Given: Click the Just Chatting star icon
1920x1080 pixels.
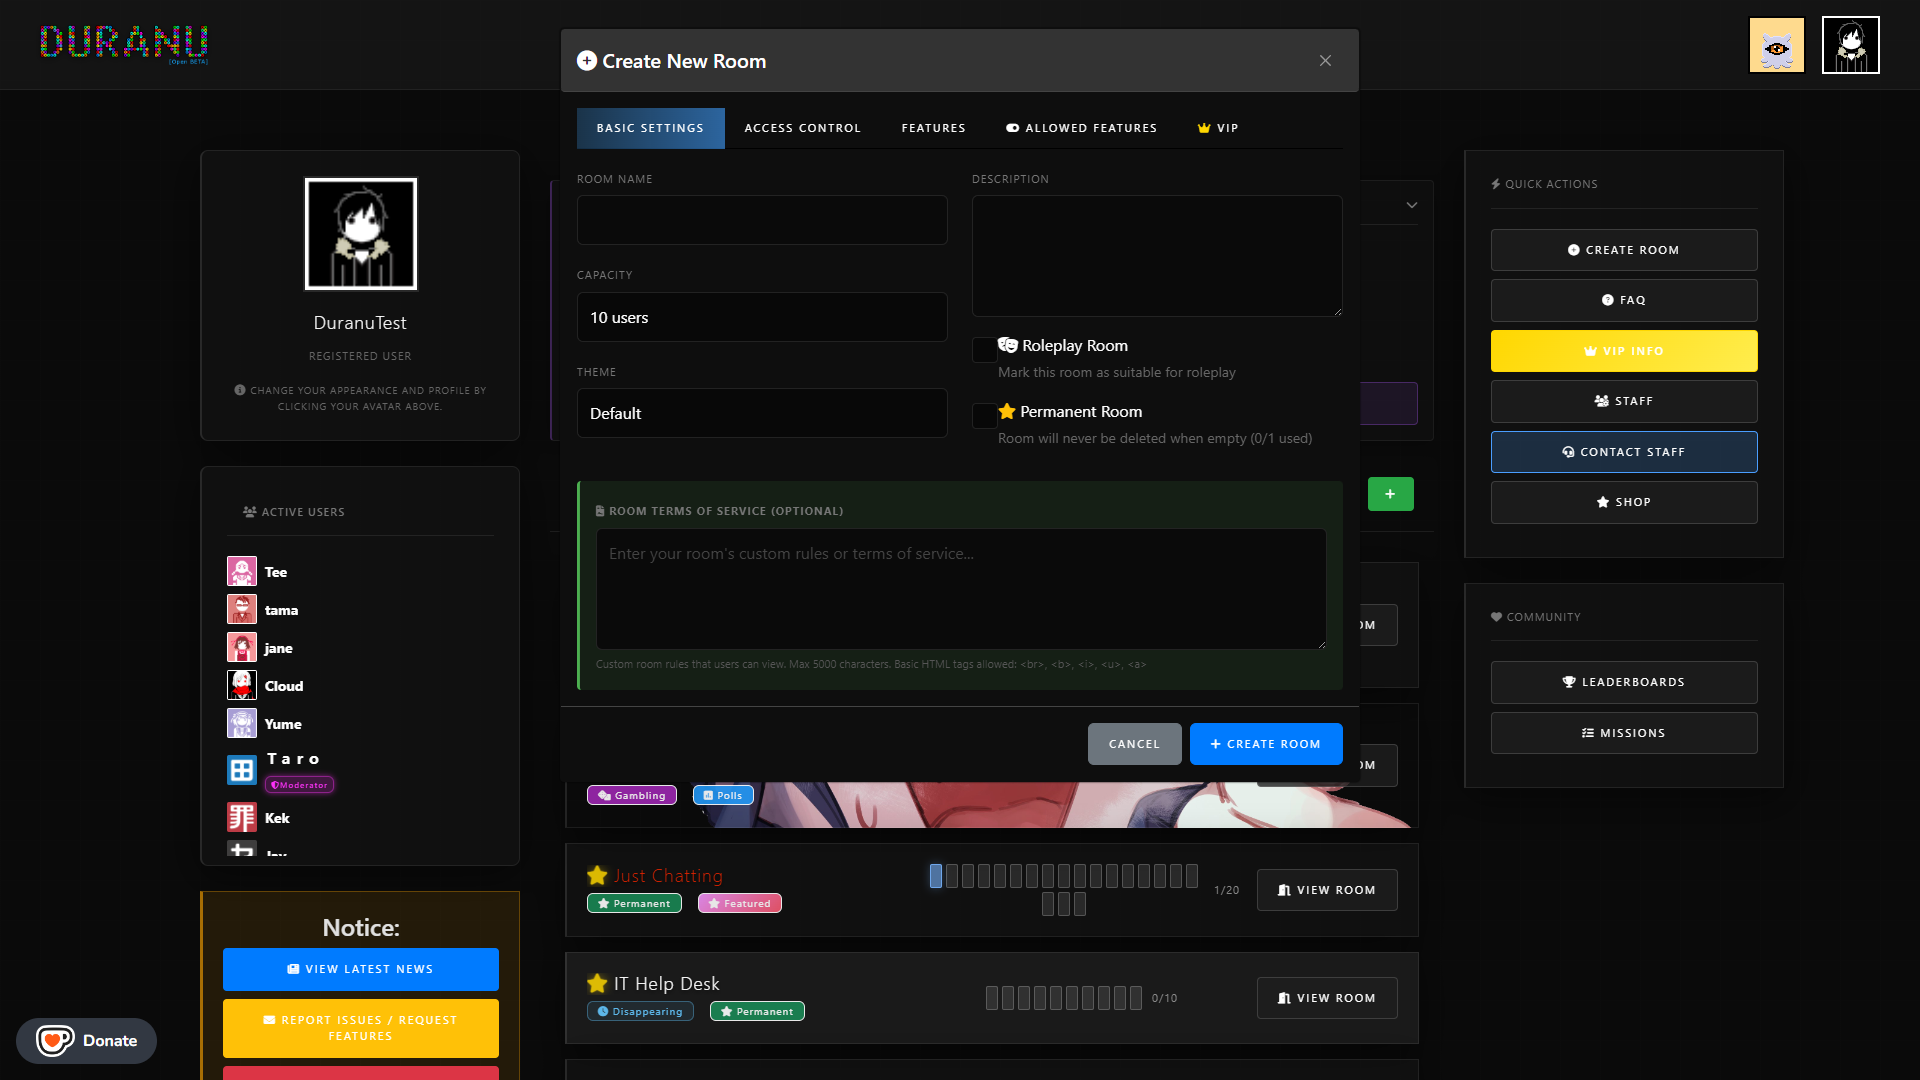Looking at the screenshot, I should tap(597, 876).
